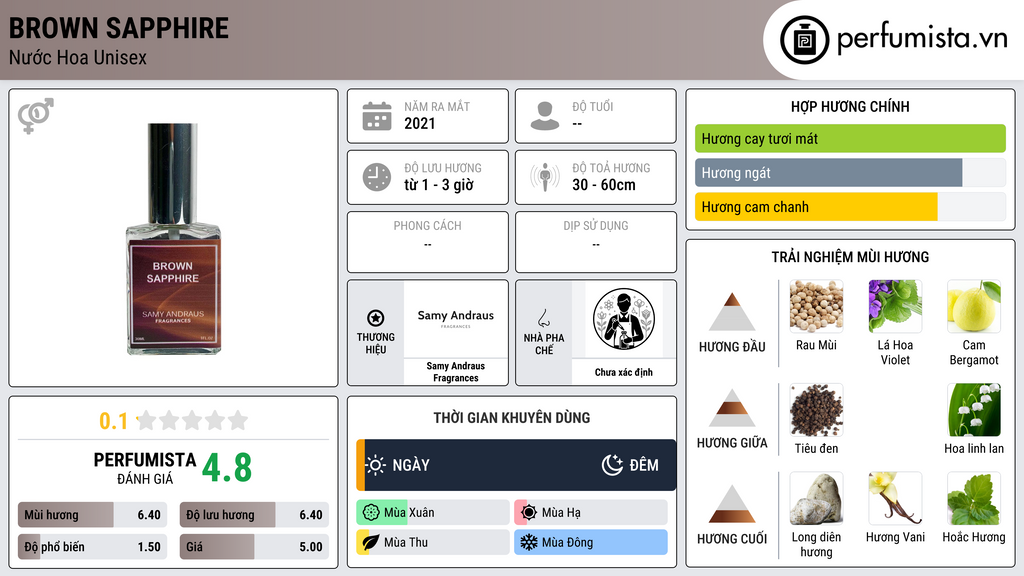Click the sun icon next to Ngày
Screen dimensions: 1024x576
coord(376,465)
